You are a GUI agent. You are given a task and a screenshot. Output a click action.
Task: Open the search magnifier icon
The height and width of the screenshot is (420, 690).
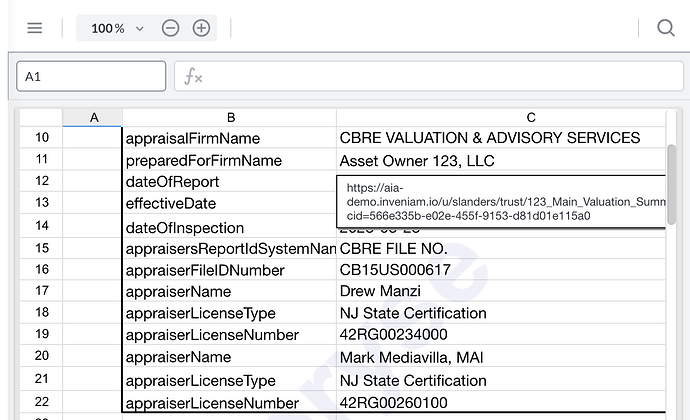666,28
